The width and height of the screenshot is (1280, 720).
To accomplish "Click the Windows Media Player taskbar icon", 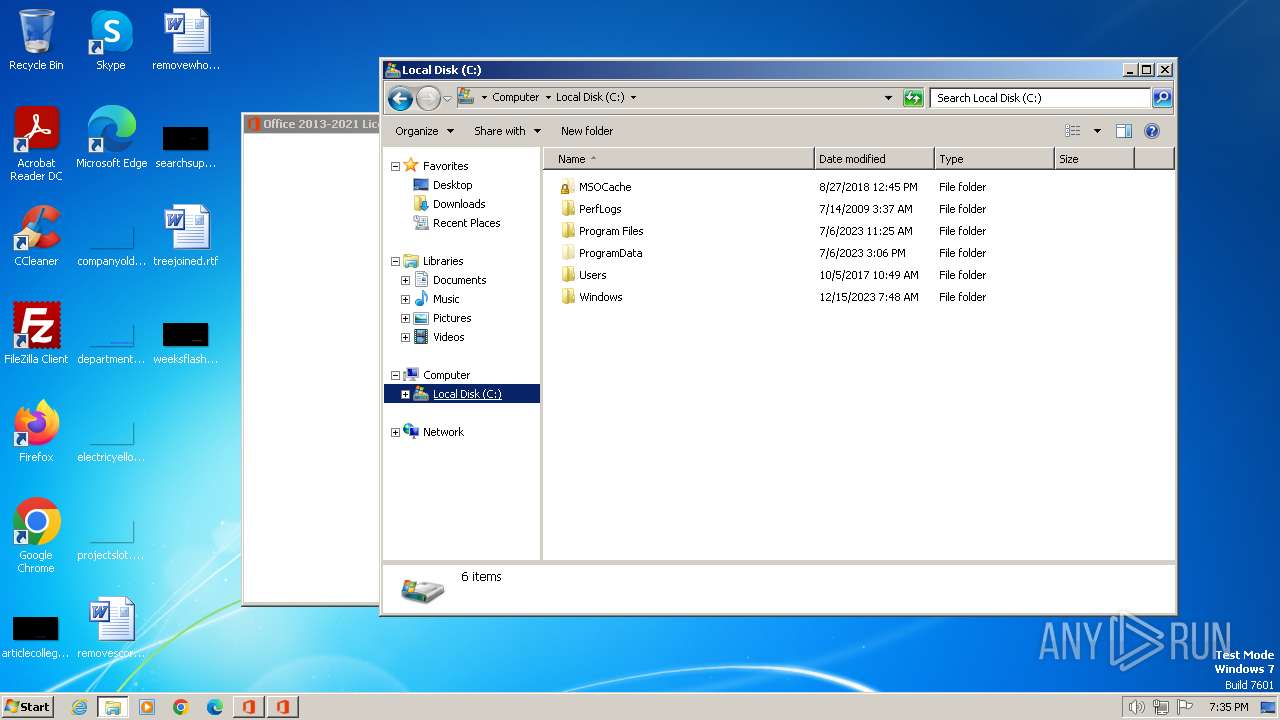I will coord(147,707).
